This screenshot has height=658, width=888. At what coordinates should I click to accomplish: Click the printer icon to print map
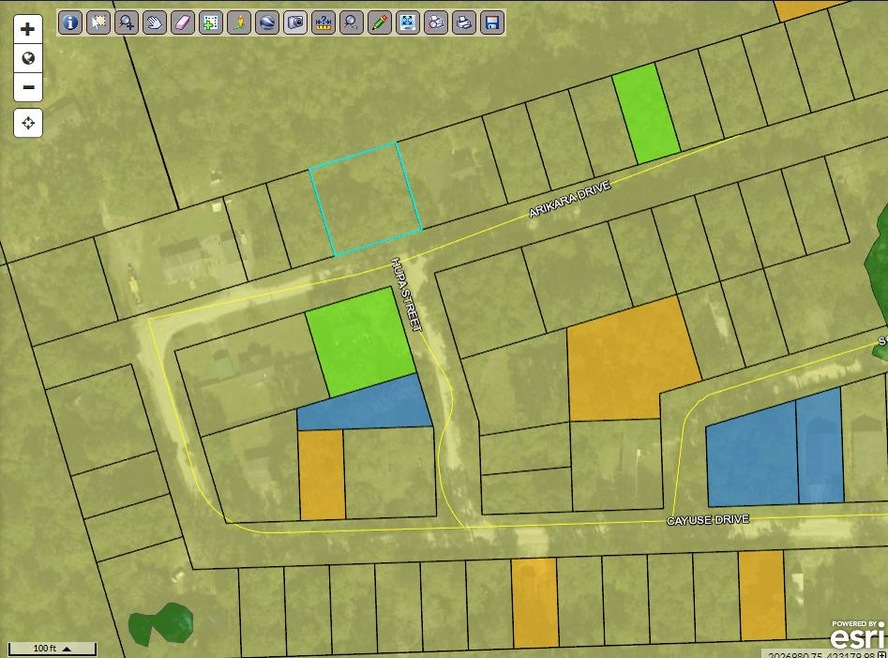tap(463, 21)
